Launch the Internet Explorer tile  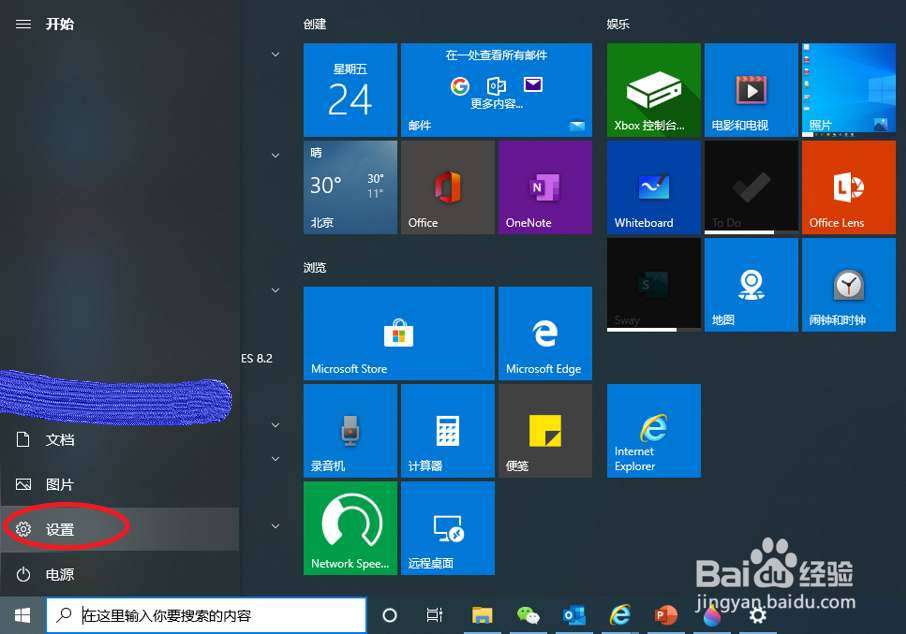[653, 431]
